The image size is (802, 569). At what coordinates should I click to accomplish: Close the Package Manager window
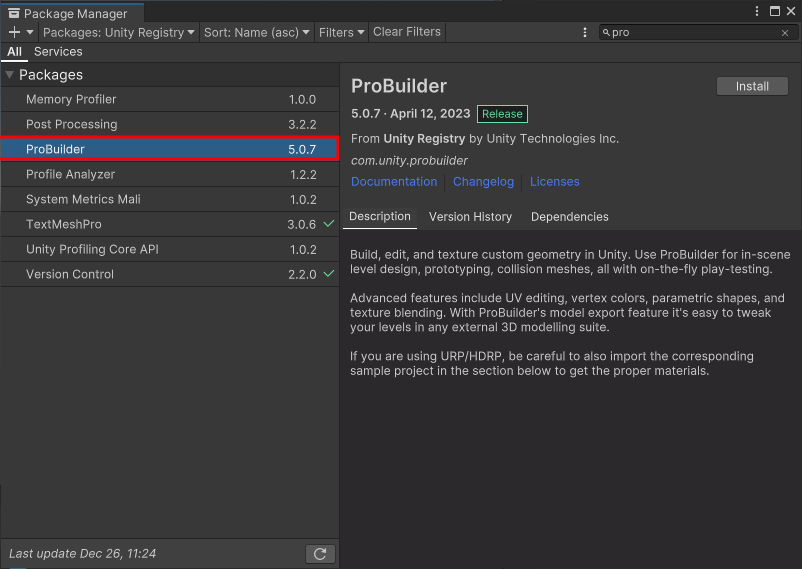click(x=791, y=11)
